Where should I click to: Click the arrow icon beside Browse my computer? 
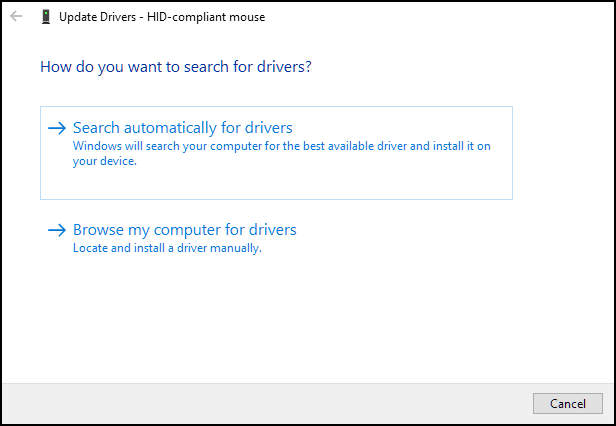57,230
